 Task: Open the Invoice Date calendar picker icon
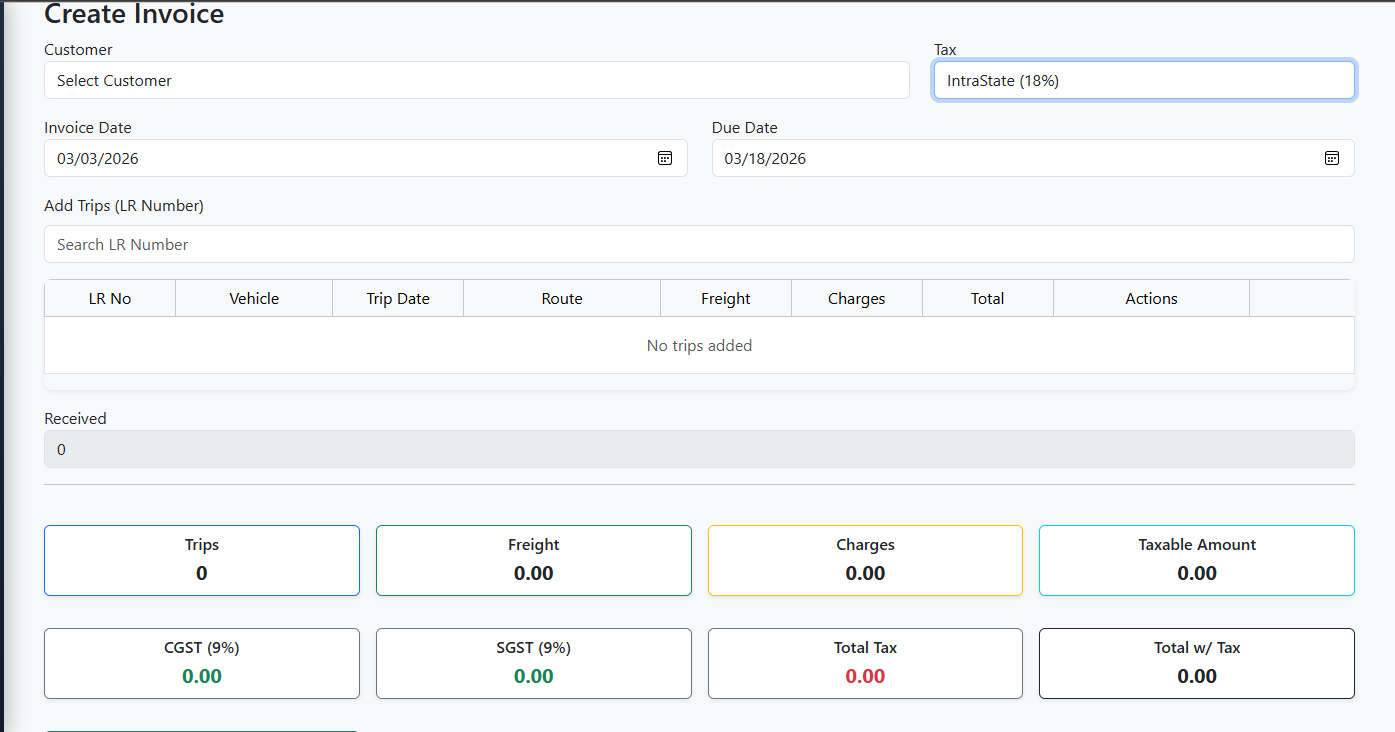tap(665, 158)
